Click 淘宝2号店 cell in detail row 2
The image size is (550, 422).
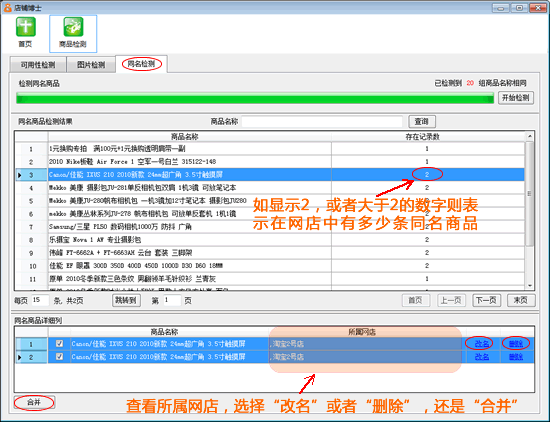(x=367, y=357)
